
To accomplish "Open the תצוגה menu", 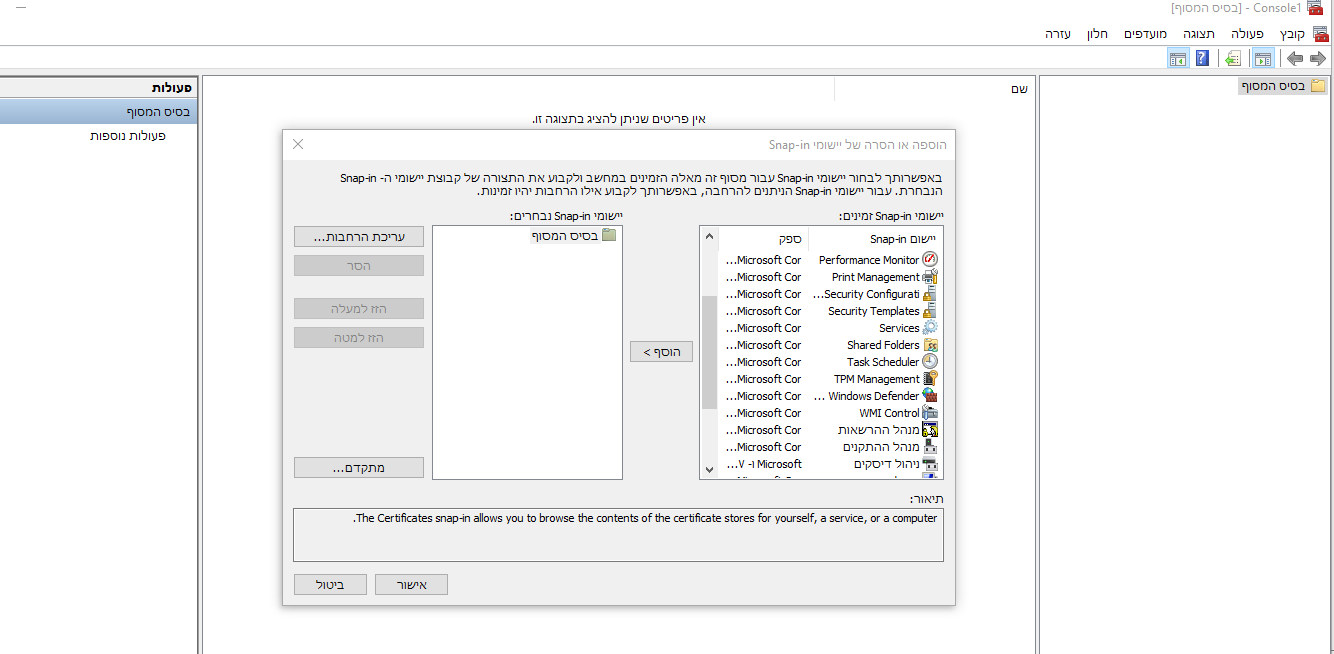I will click(x=1198, y=33).
